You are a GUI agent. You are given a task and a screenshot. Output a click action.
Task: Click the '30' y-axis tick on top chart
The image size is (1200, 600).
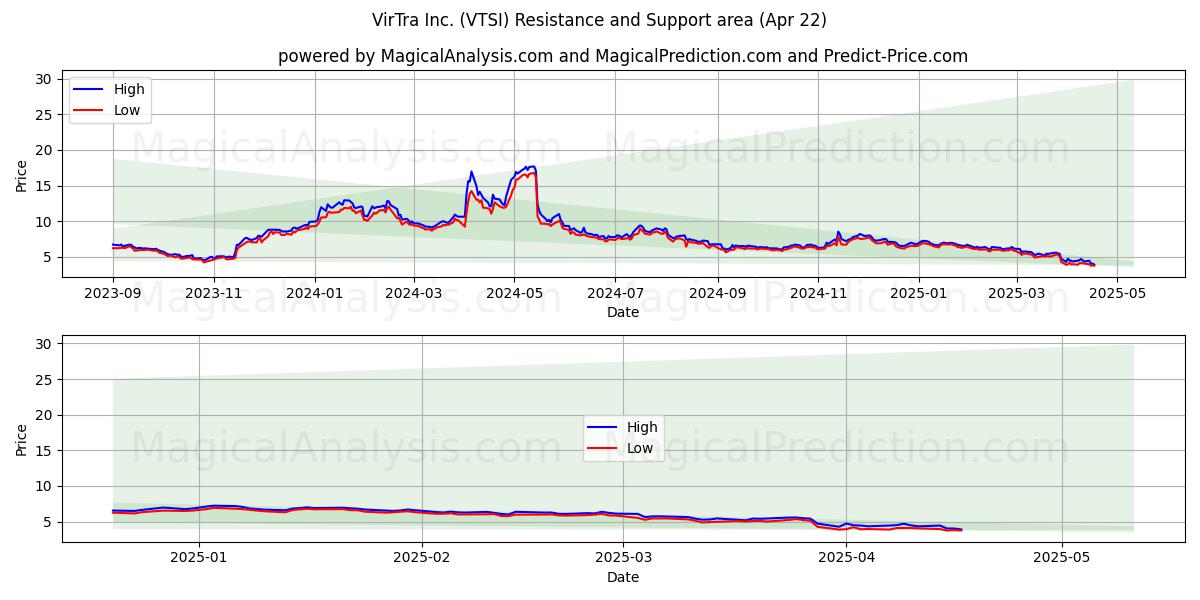pyautogui.click(x=42, y=79)
